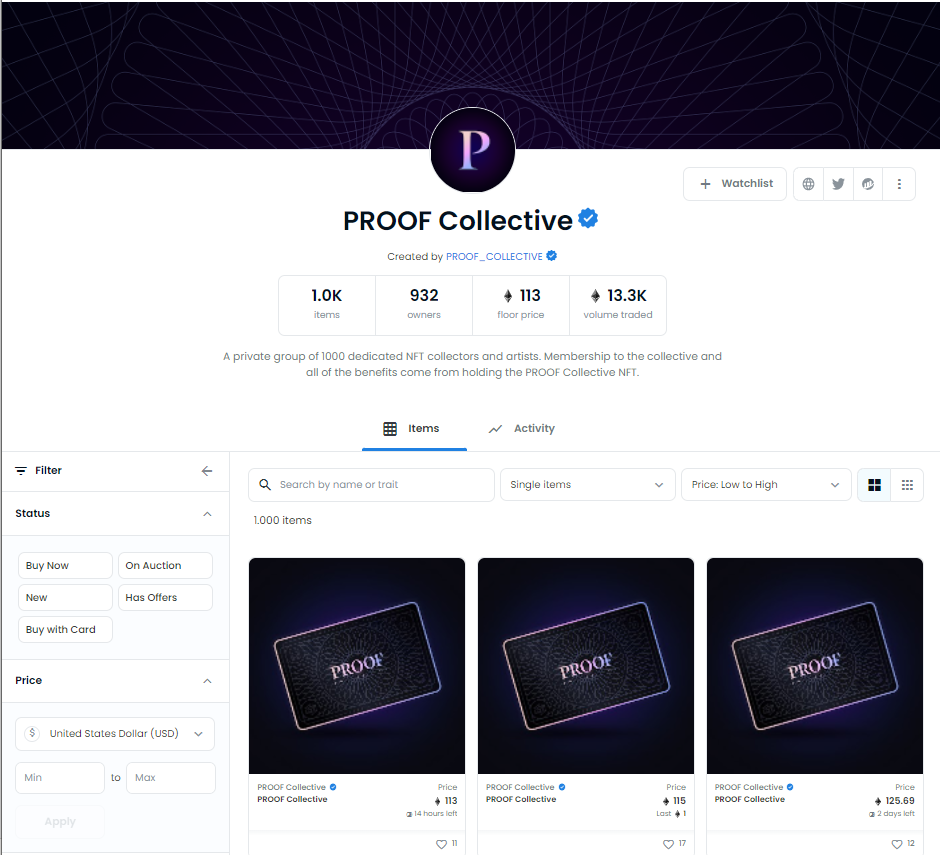
Task: Select the Items tab
Action: tap(412, 429)
